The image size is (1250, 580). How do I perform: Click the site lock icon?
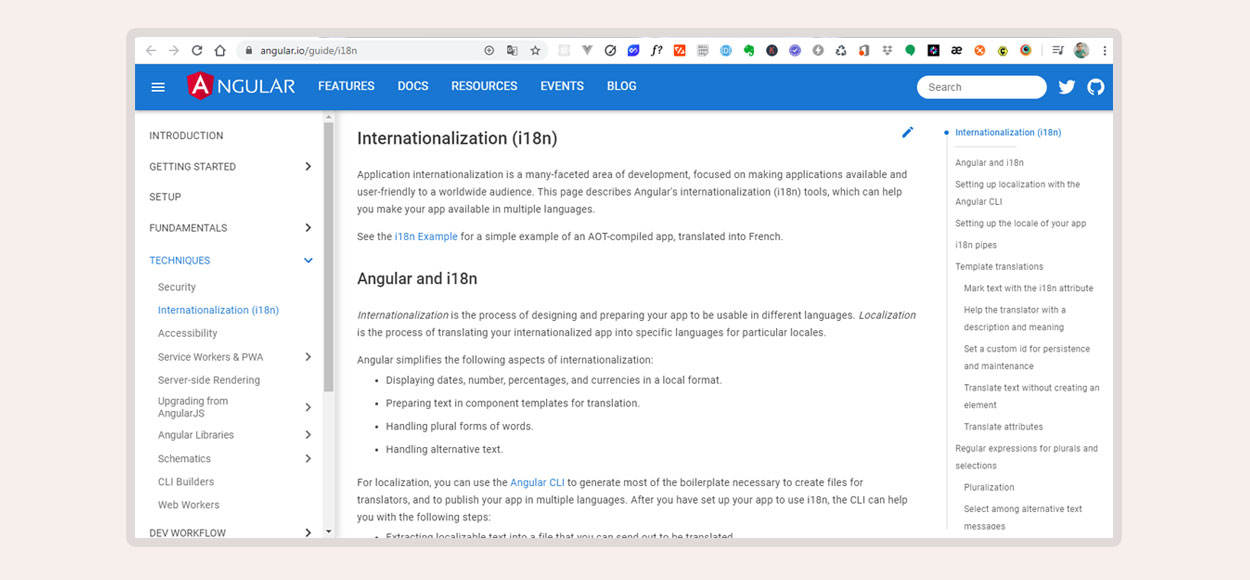pyautogui.click(x=247, y=50)
